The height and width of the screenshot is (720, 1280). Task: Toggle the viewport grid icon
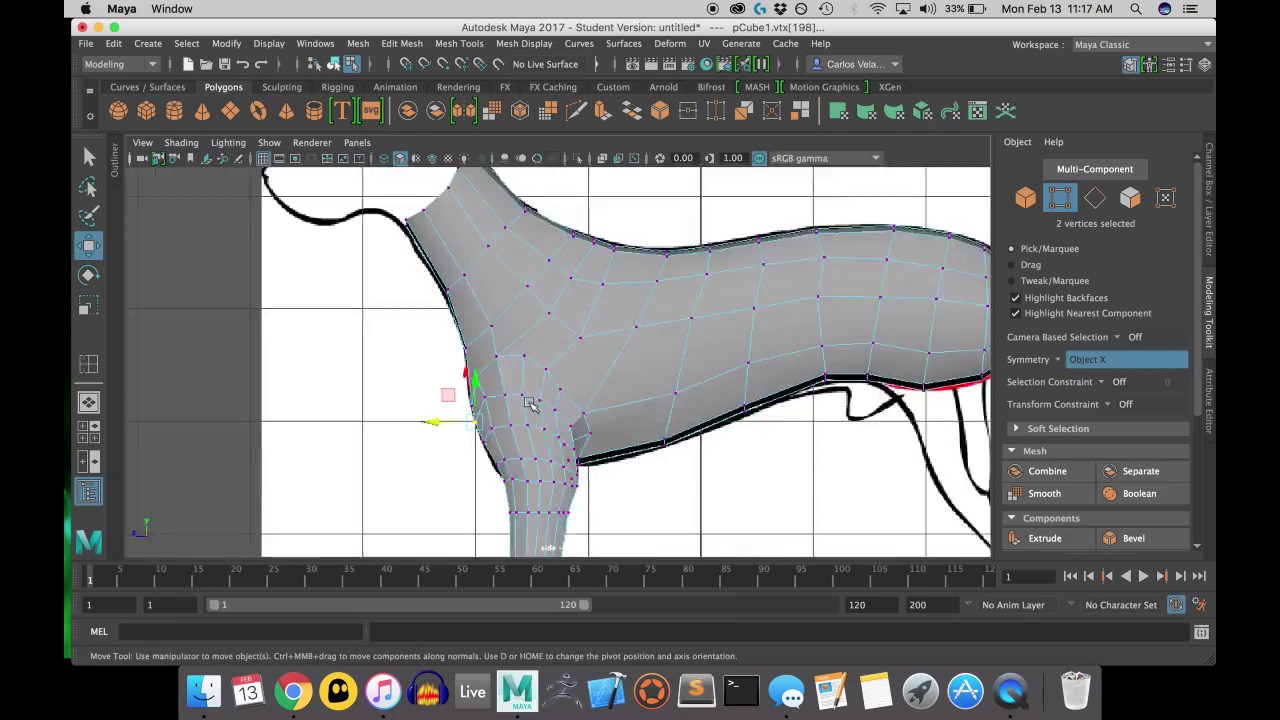click(263, 158)
